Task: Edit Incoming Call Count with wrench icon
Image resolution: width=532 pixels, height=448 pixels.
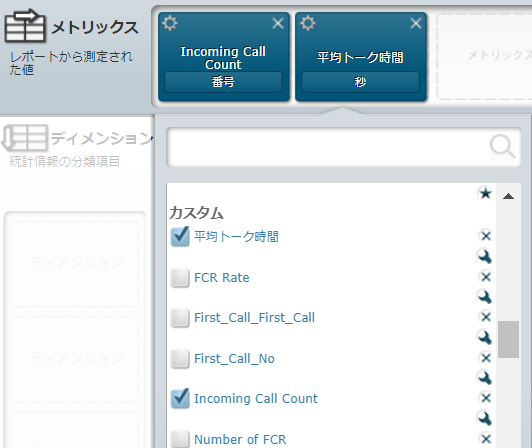Action: [484, 418]
